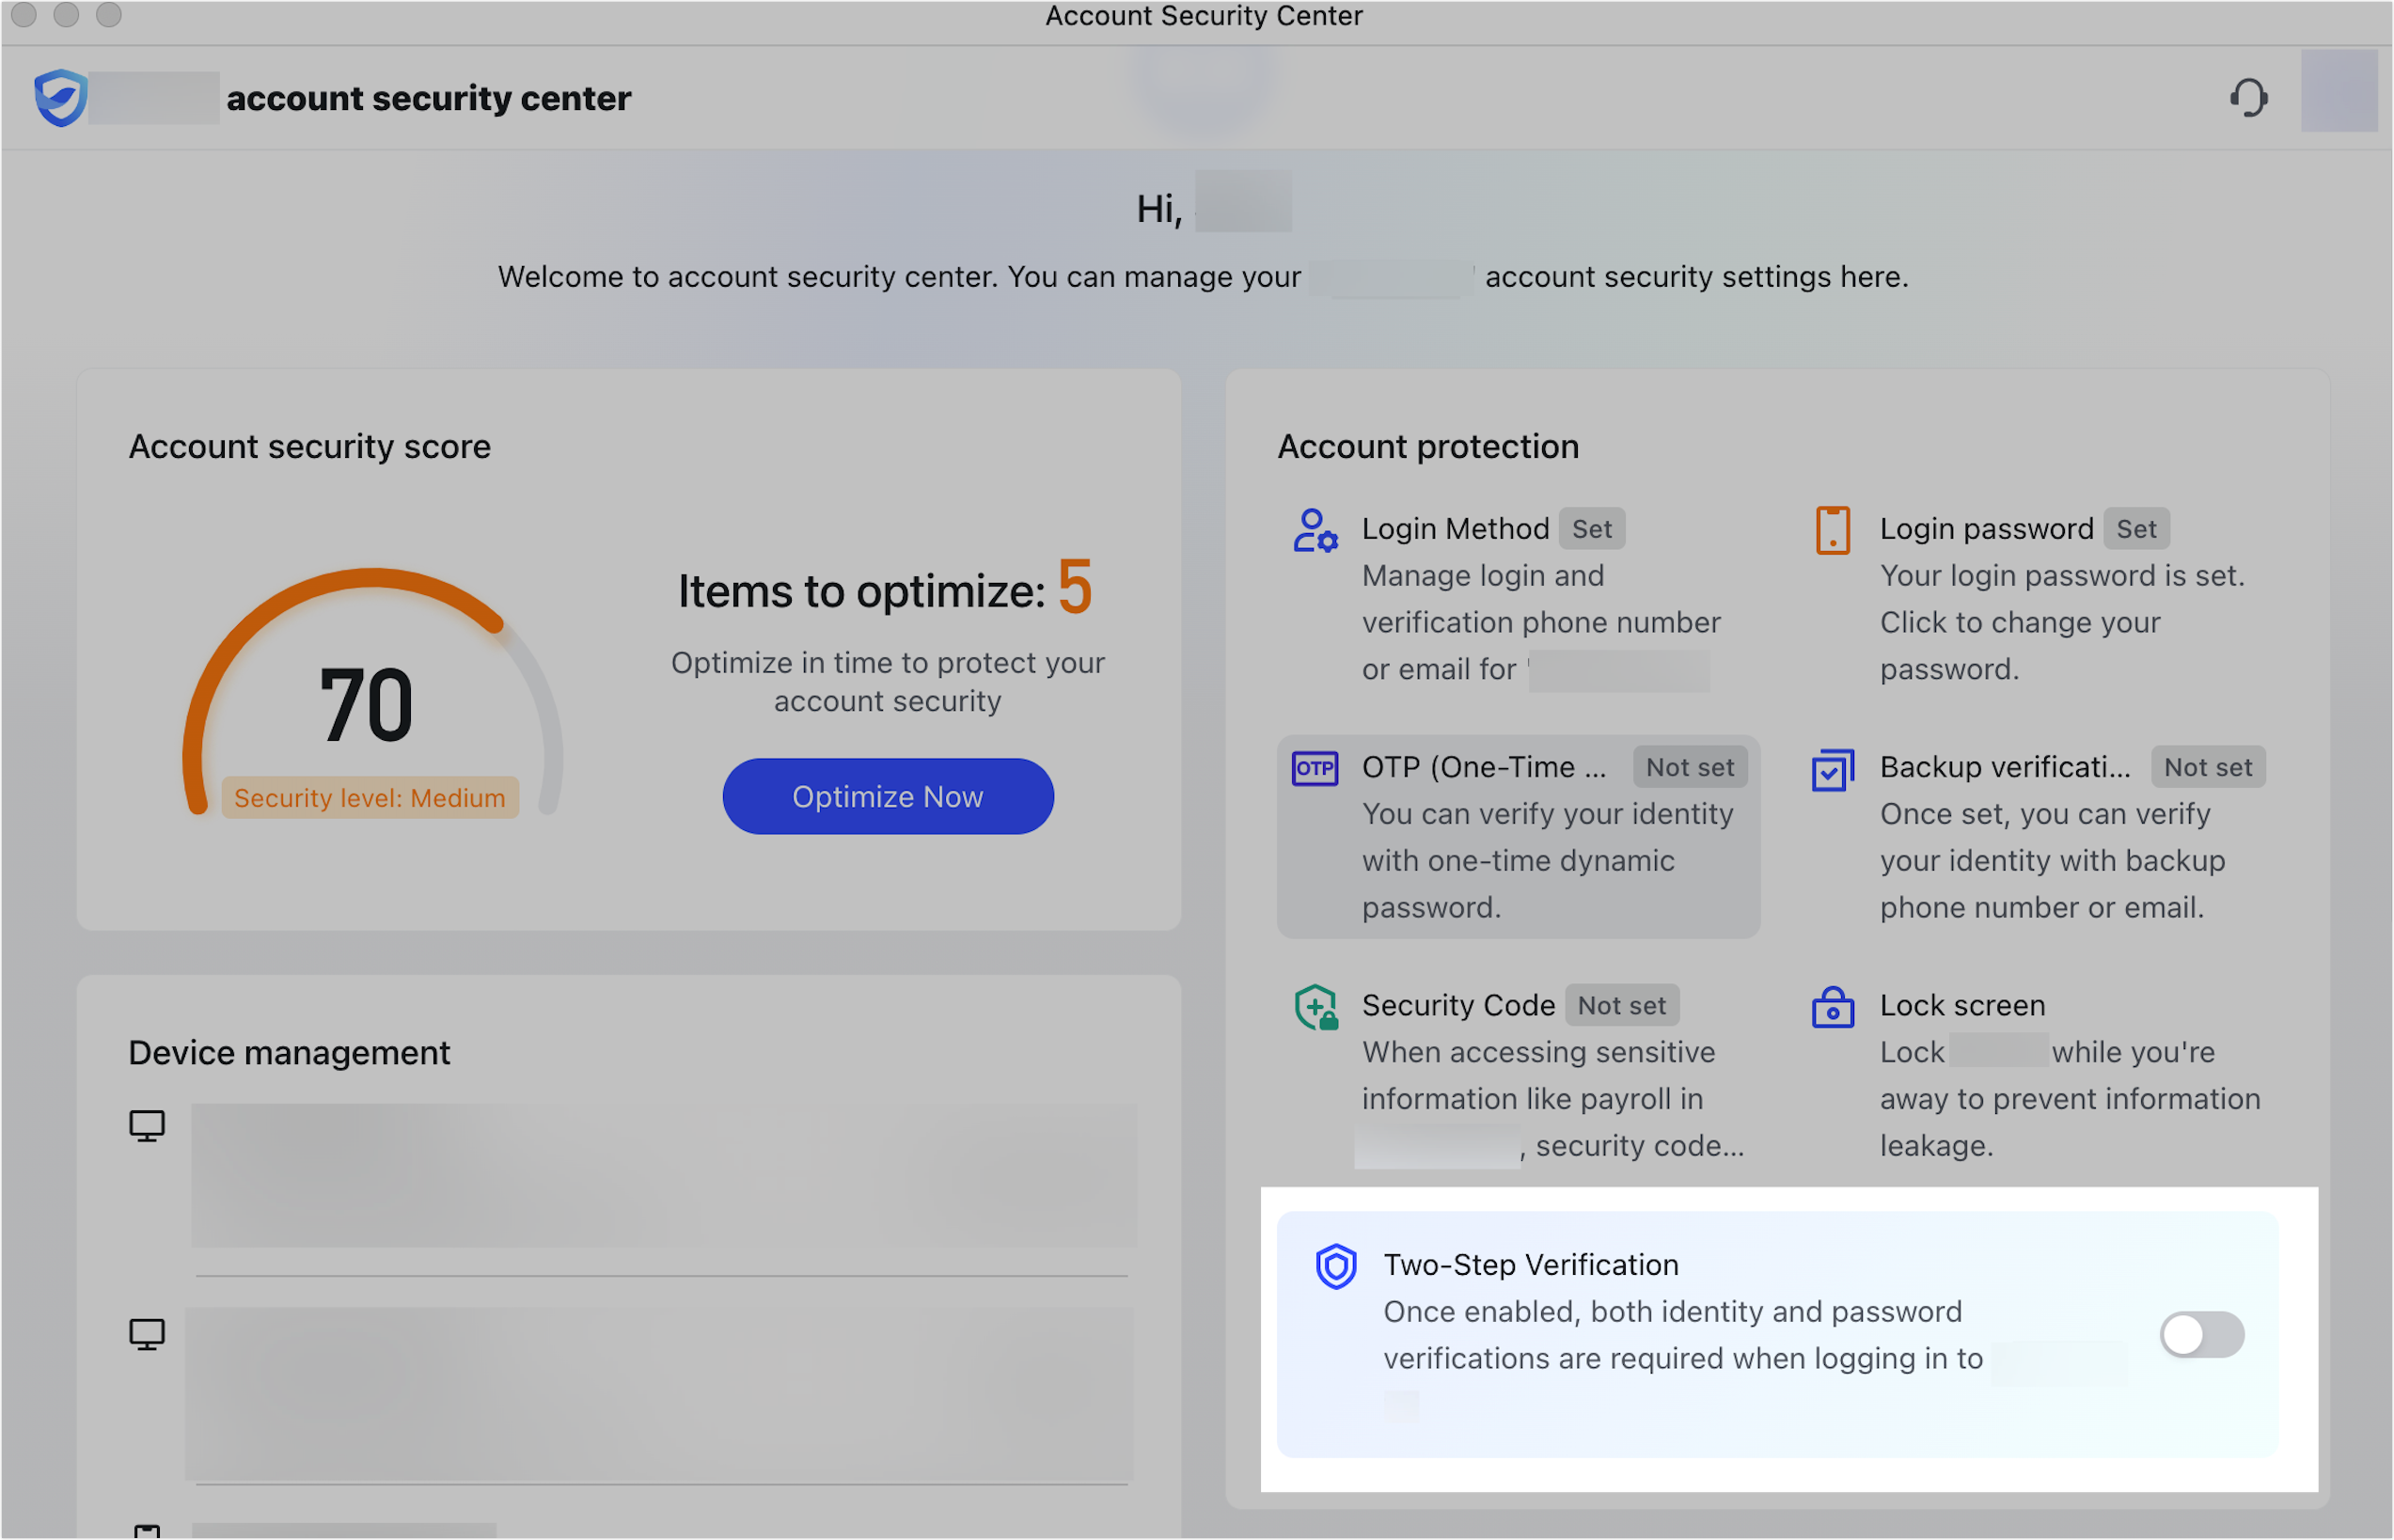2394x1540 pixels.
Task: Select the first blurred device entry
Action: pos(664,1176)
